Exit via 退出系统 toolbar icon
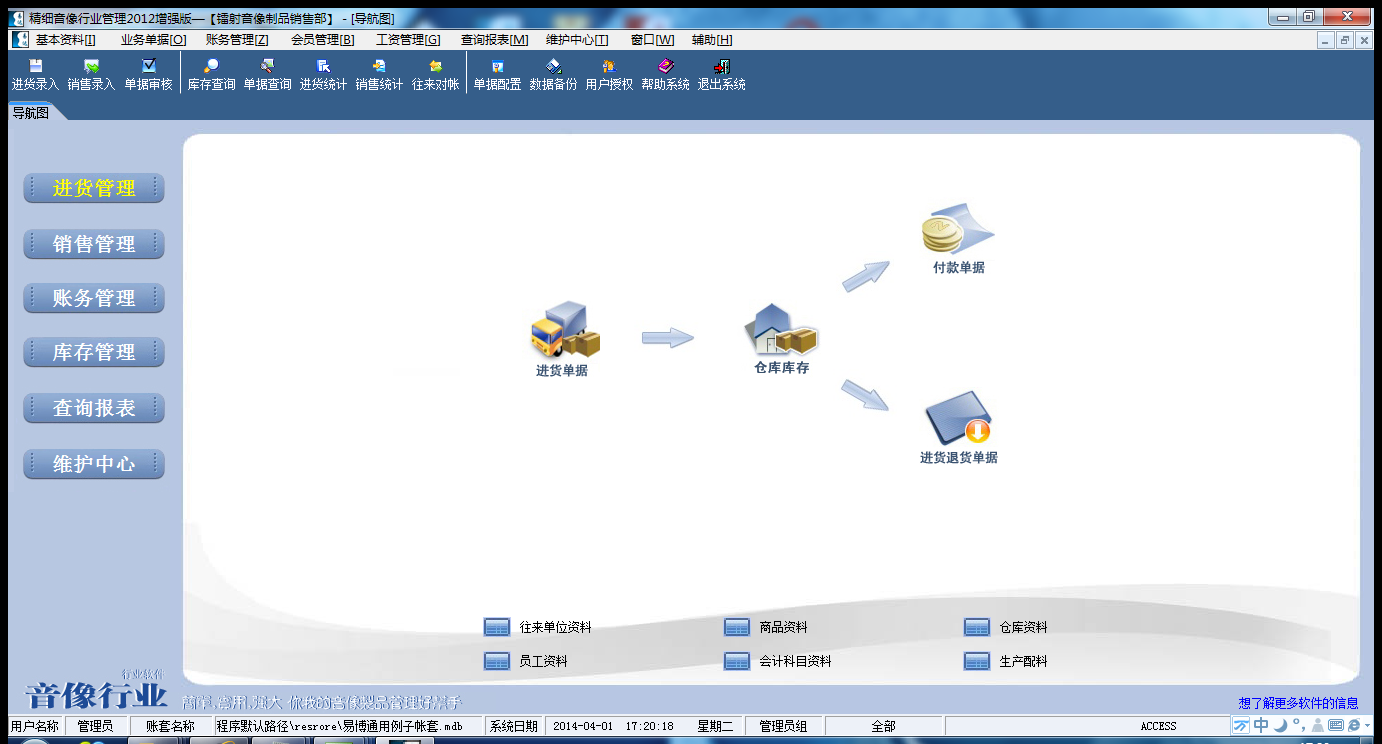The image size is (1382, 744). coord(721,75)
